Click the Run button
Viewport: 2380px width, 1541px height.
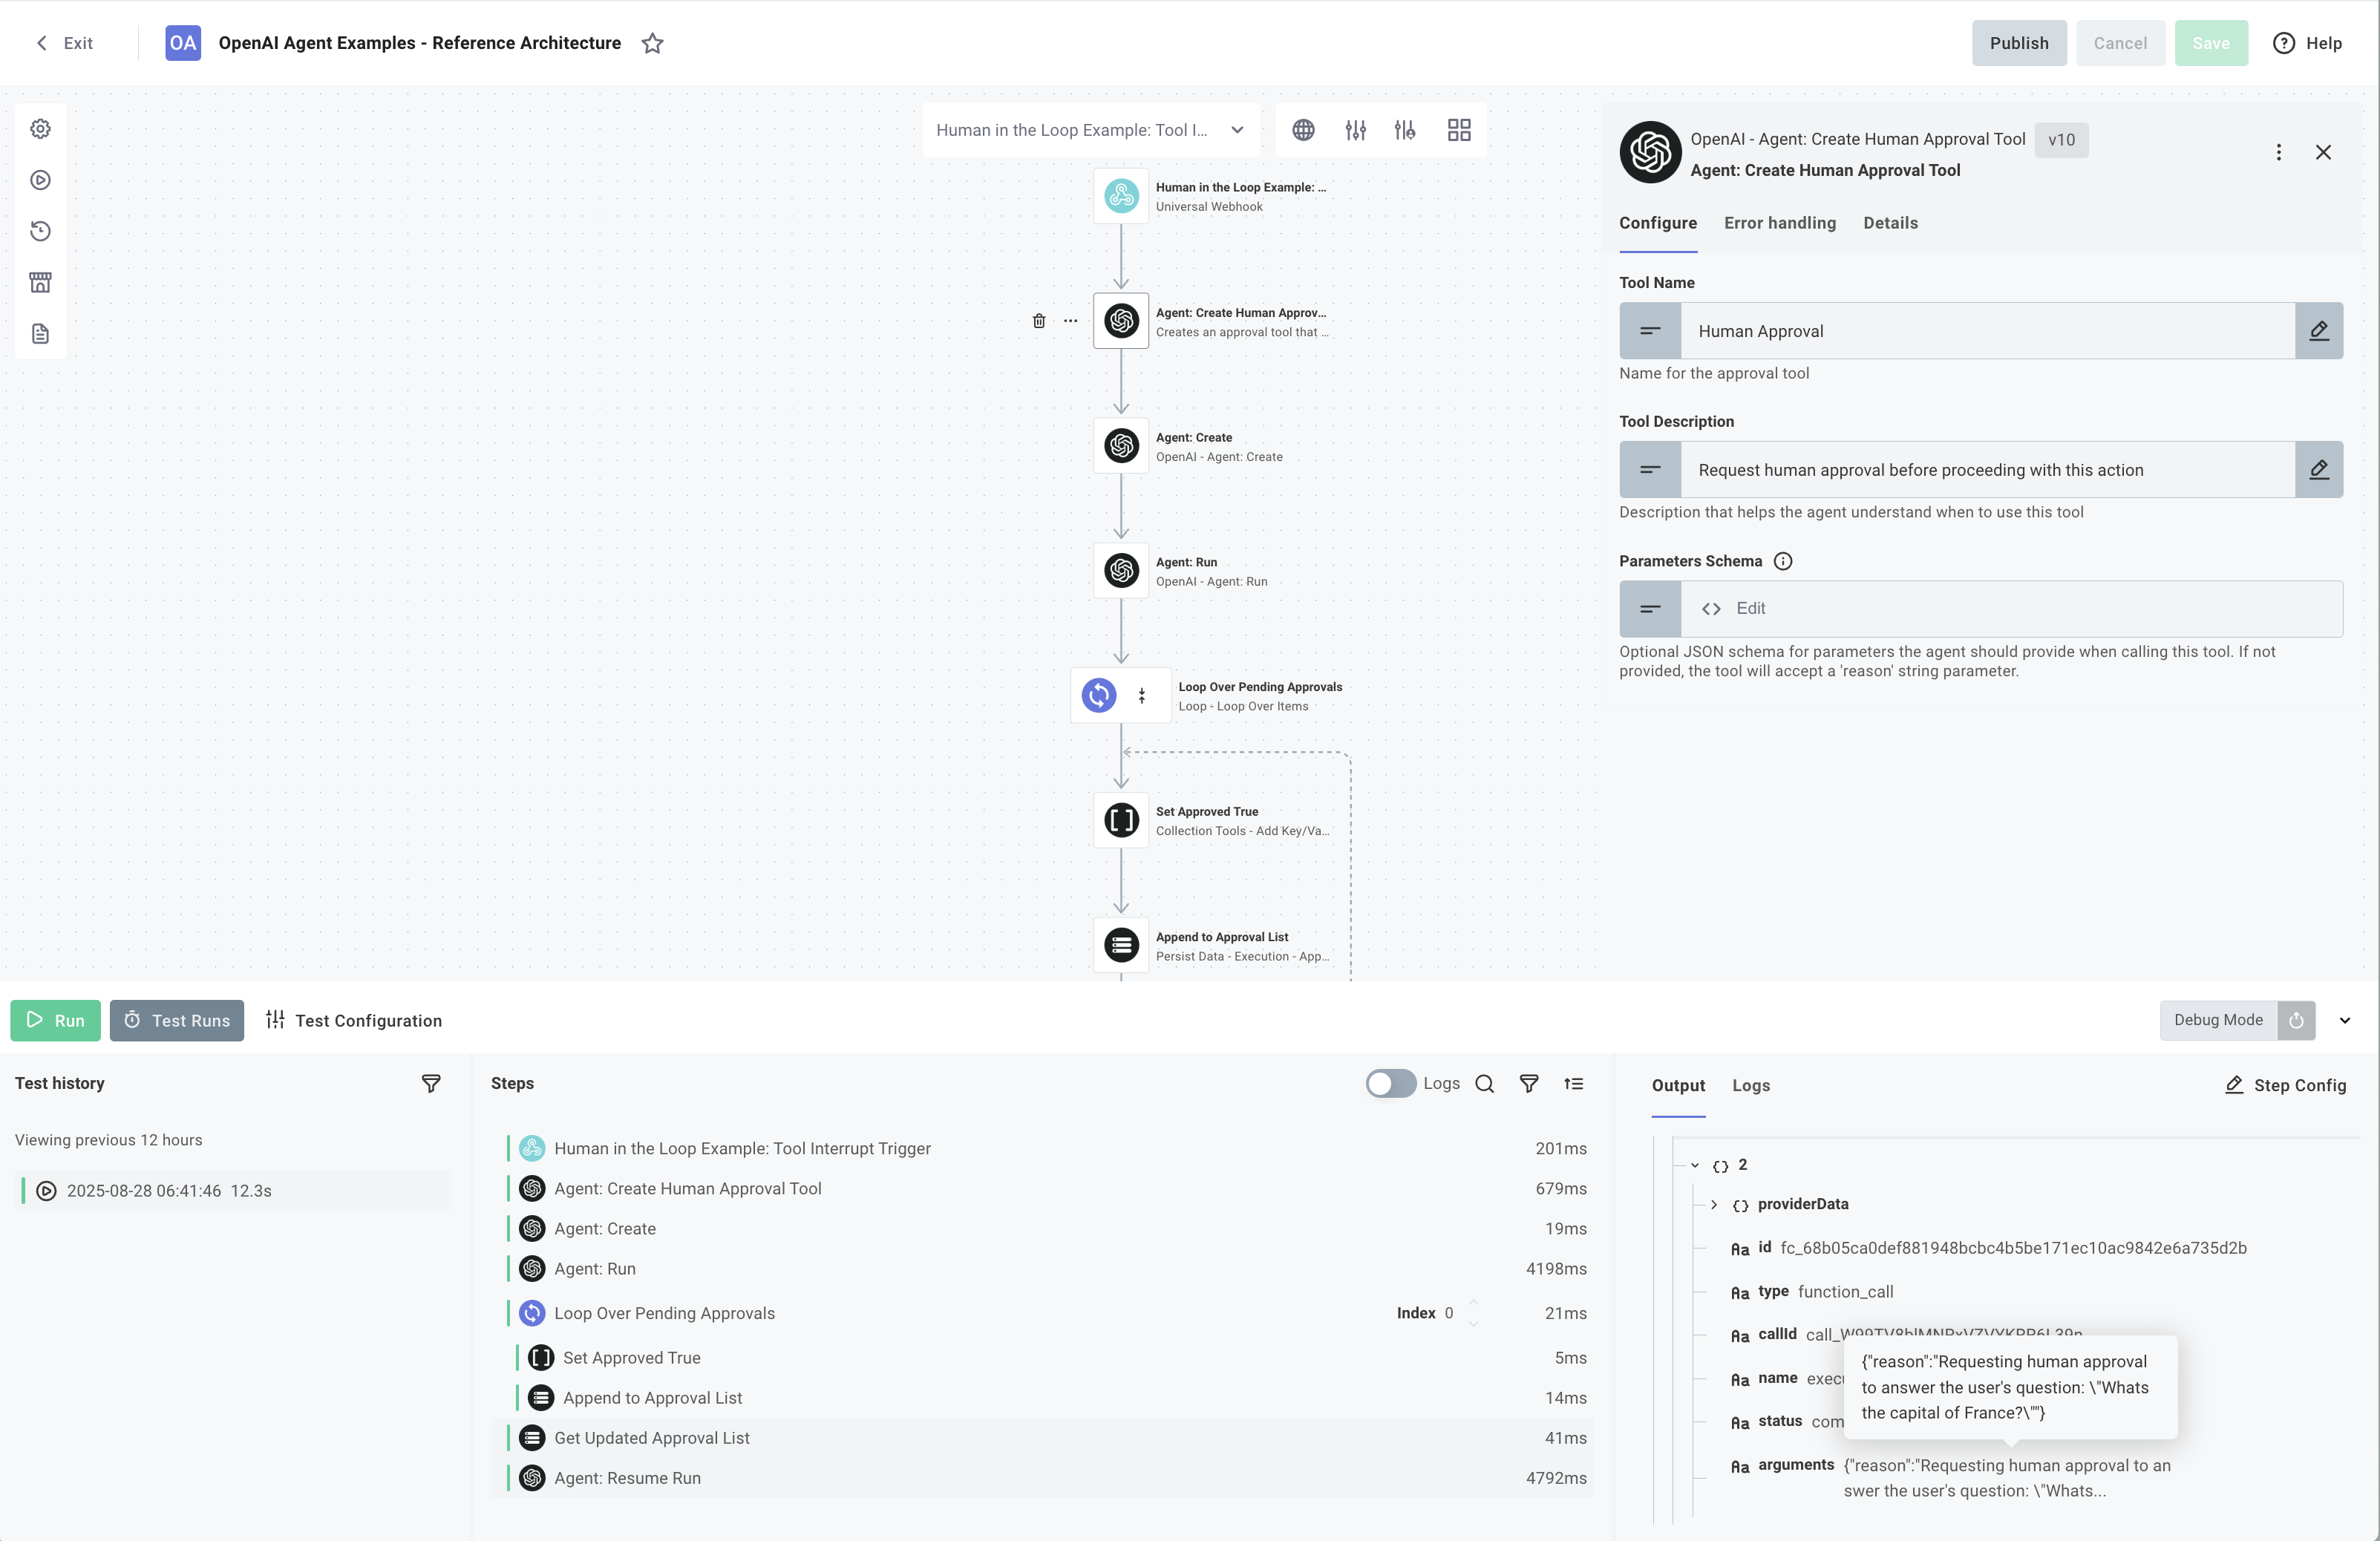tap(55, 1020)
